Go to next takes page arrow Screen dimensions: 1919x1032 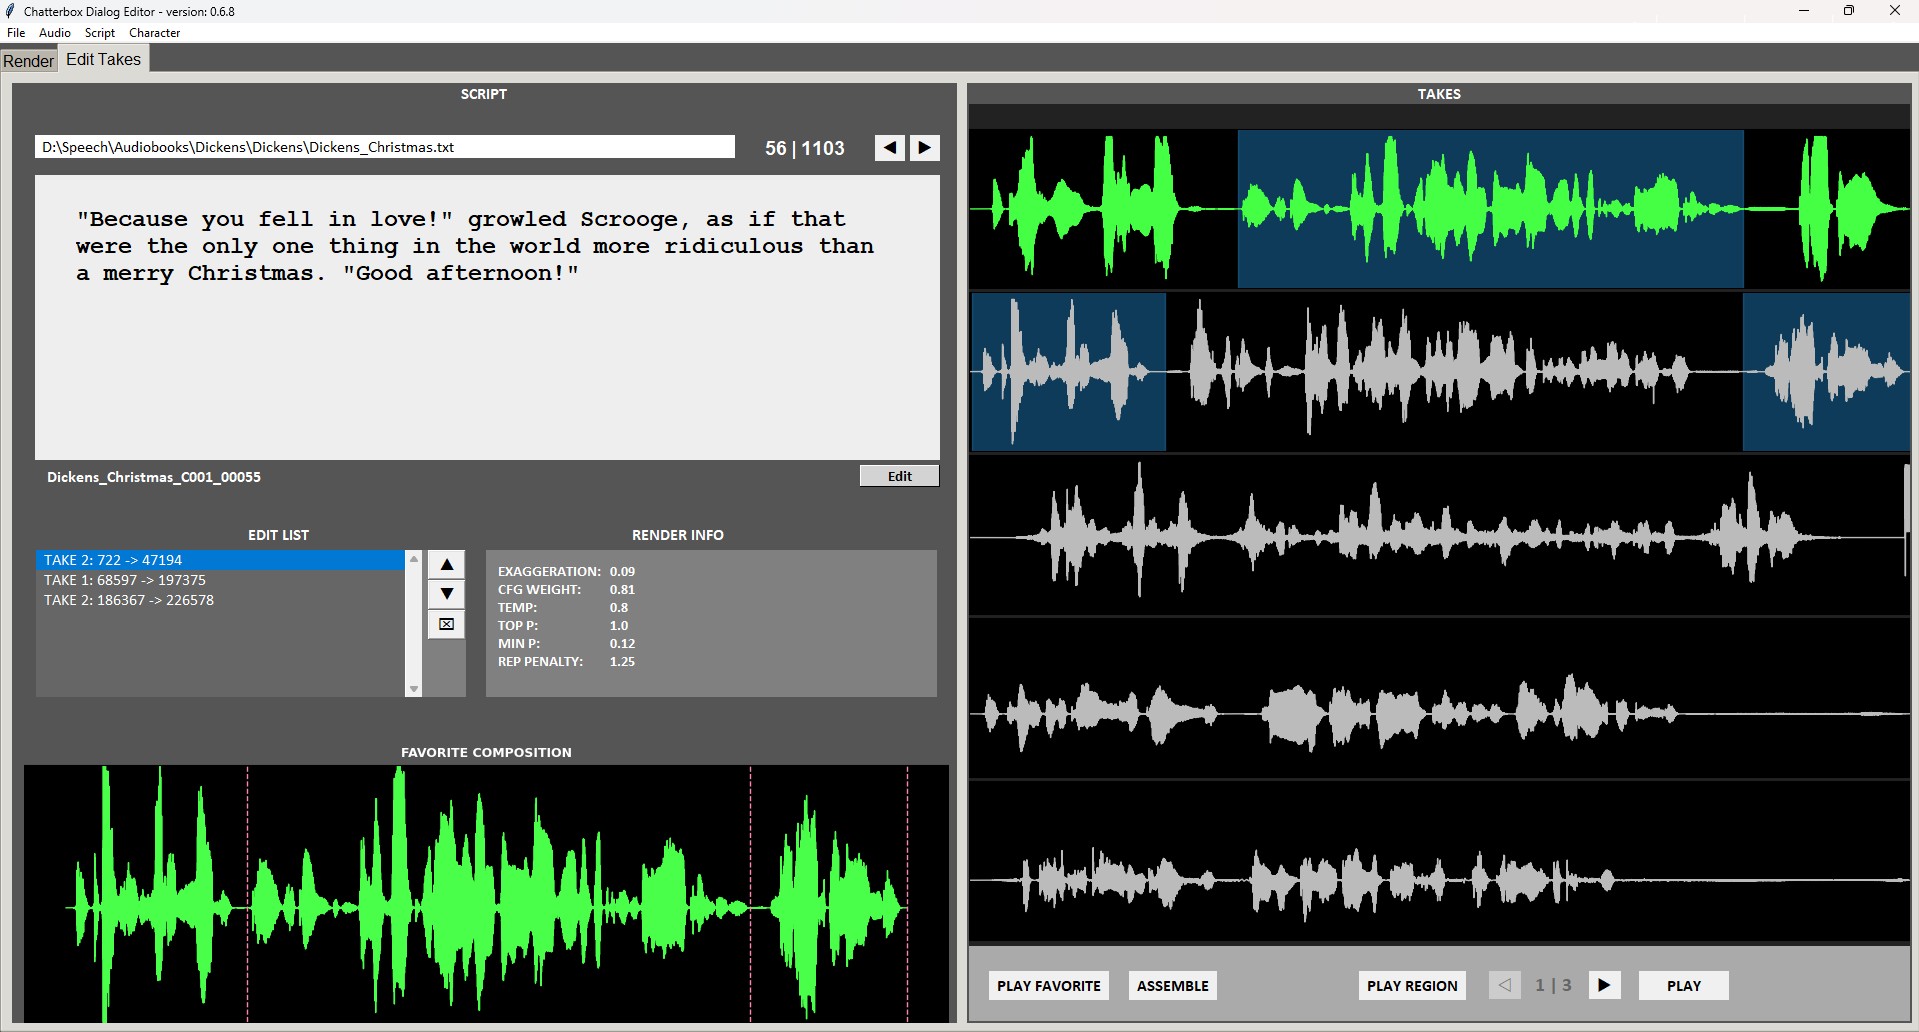(1604, 985)
